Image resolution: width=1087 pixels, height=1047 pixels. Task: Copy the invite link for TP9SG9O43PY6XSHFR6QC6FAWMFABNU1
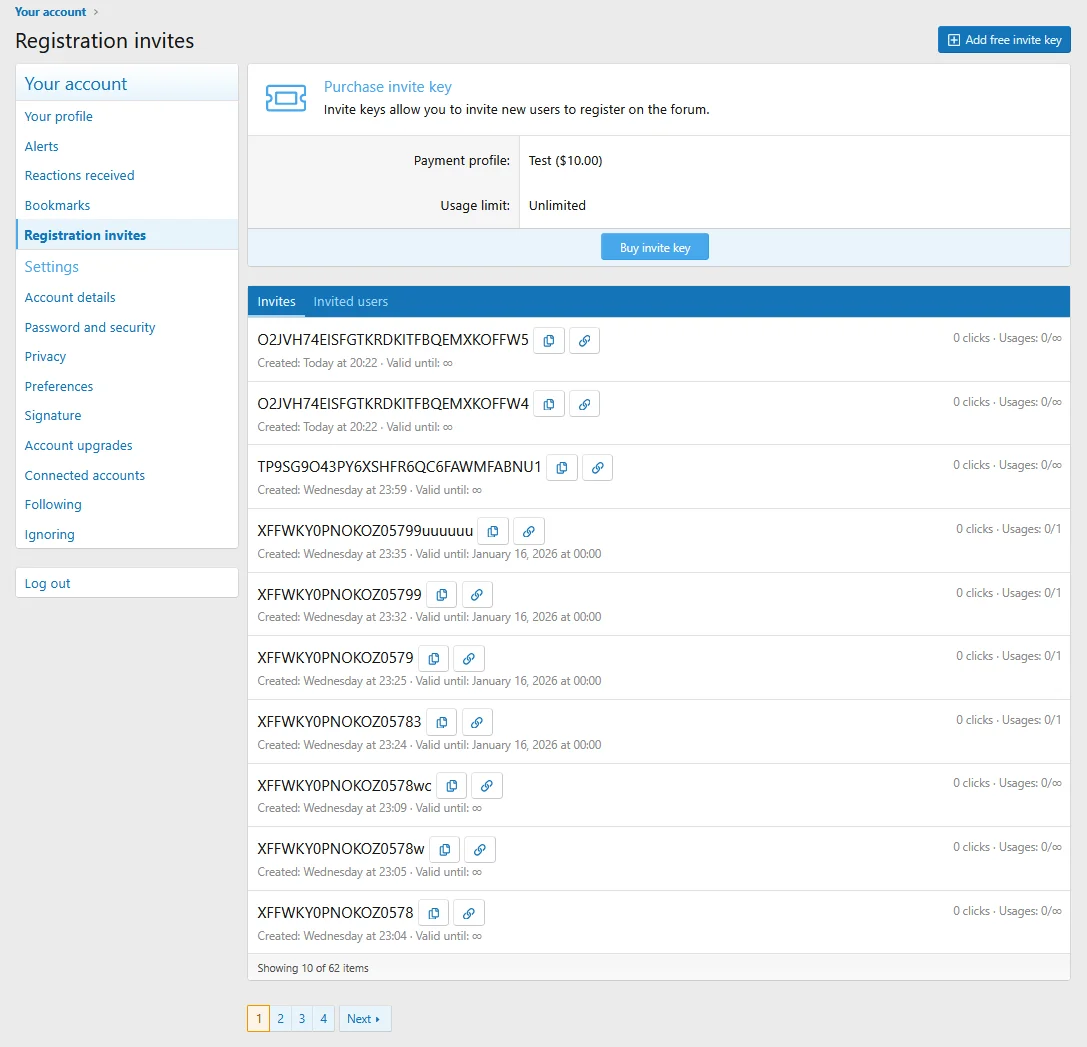click(597, 467)
